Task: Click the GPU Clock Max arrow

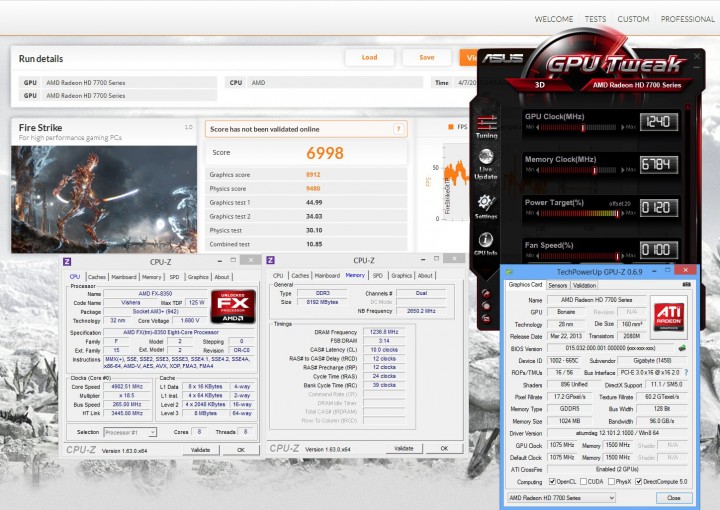Action: click(x=623, y=128)
